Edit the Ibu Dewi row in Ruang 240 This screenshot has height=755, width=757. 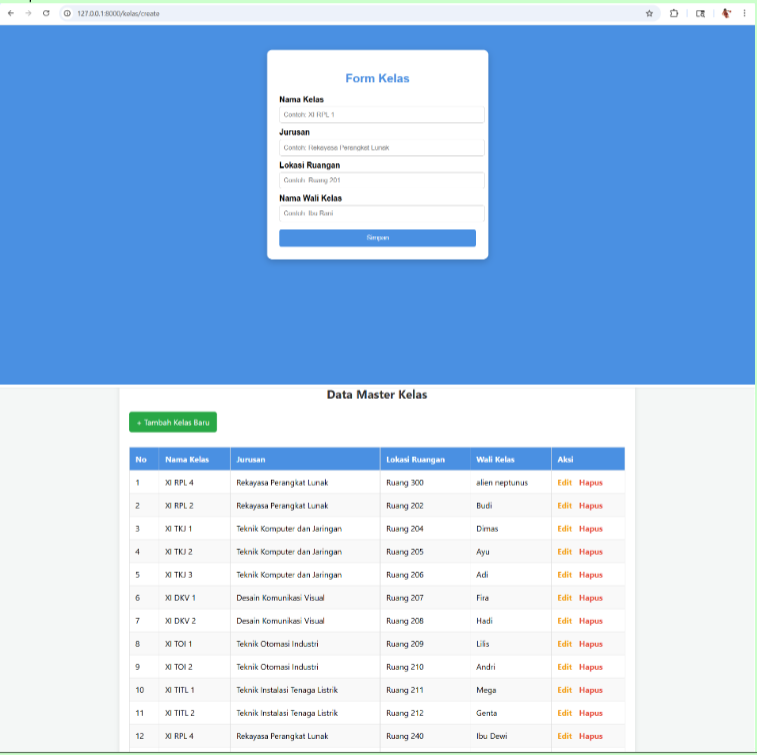tap(564, 736)
